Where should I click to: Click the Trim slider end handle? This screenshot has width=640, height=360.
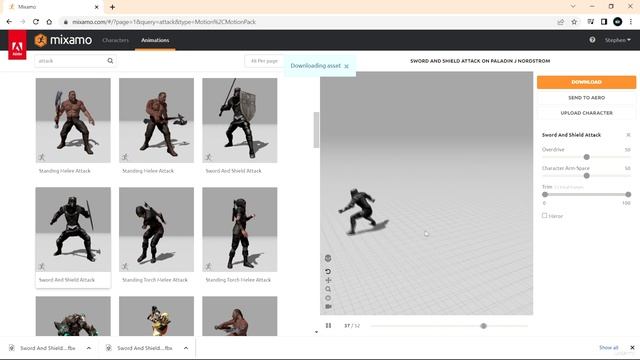[x=628, y=195]
